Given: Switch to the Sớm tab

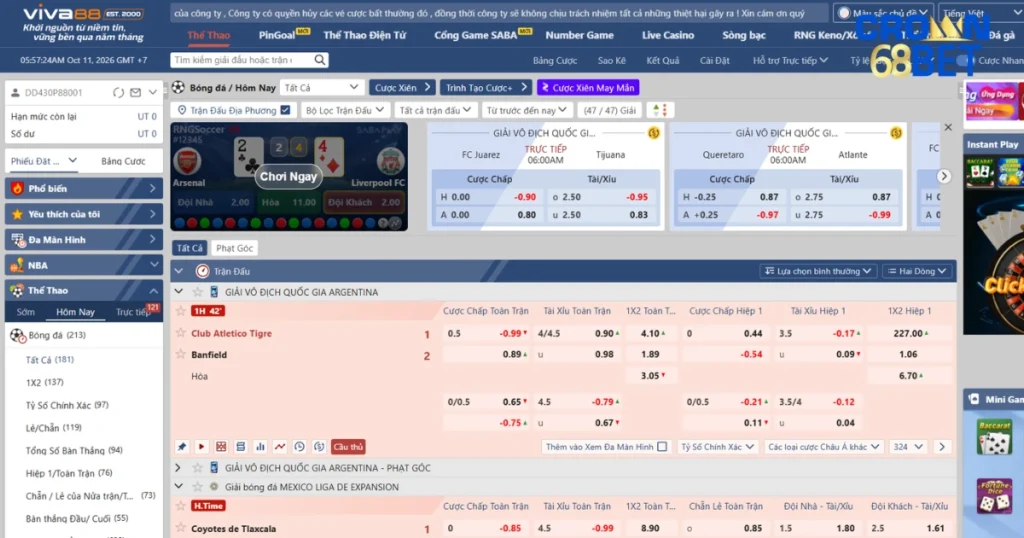Looking at the screenshot, I should point(26,312).
